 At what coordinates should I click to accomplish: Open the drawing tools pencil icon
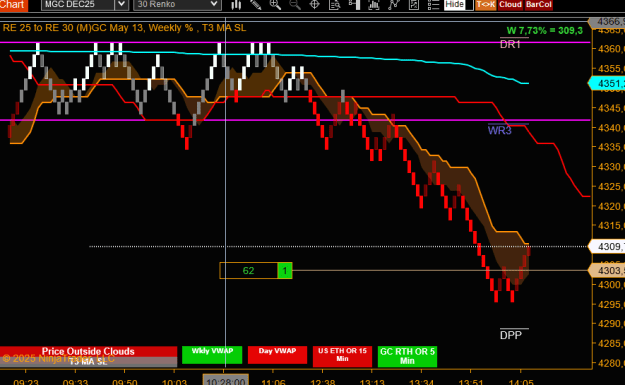tap(256, 4)
